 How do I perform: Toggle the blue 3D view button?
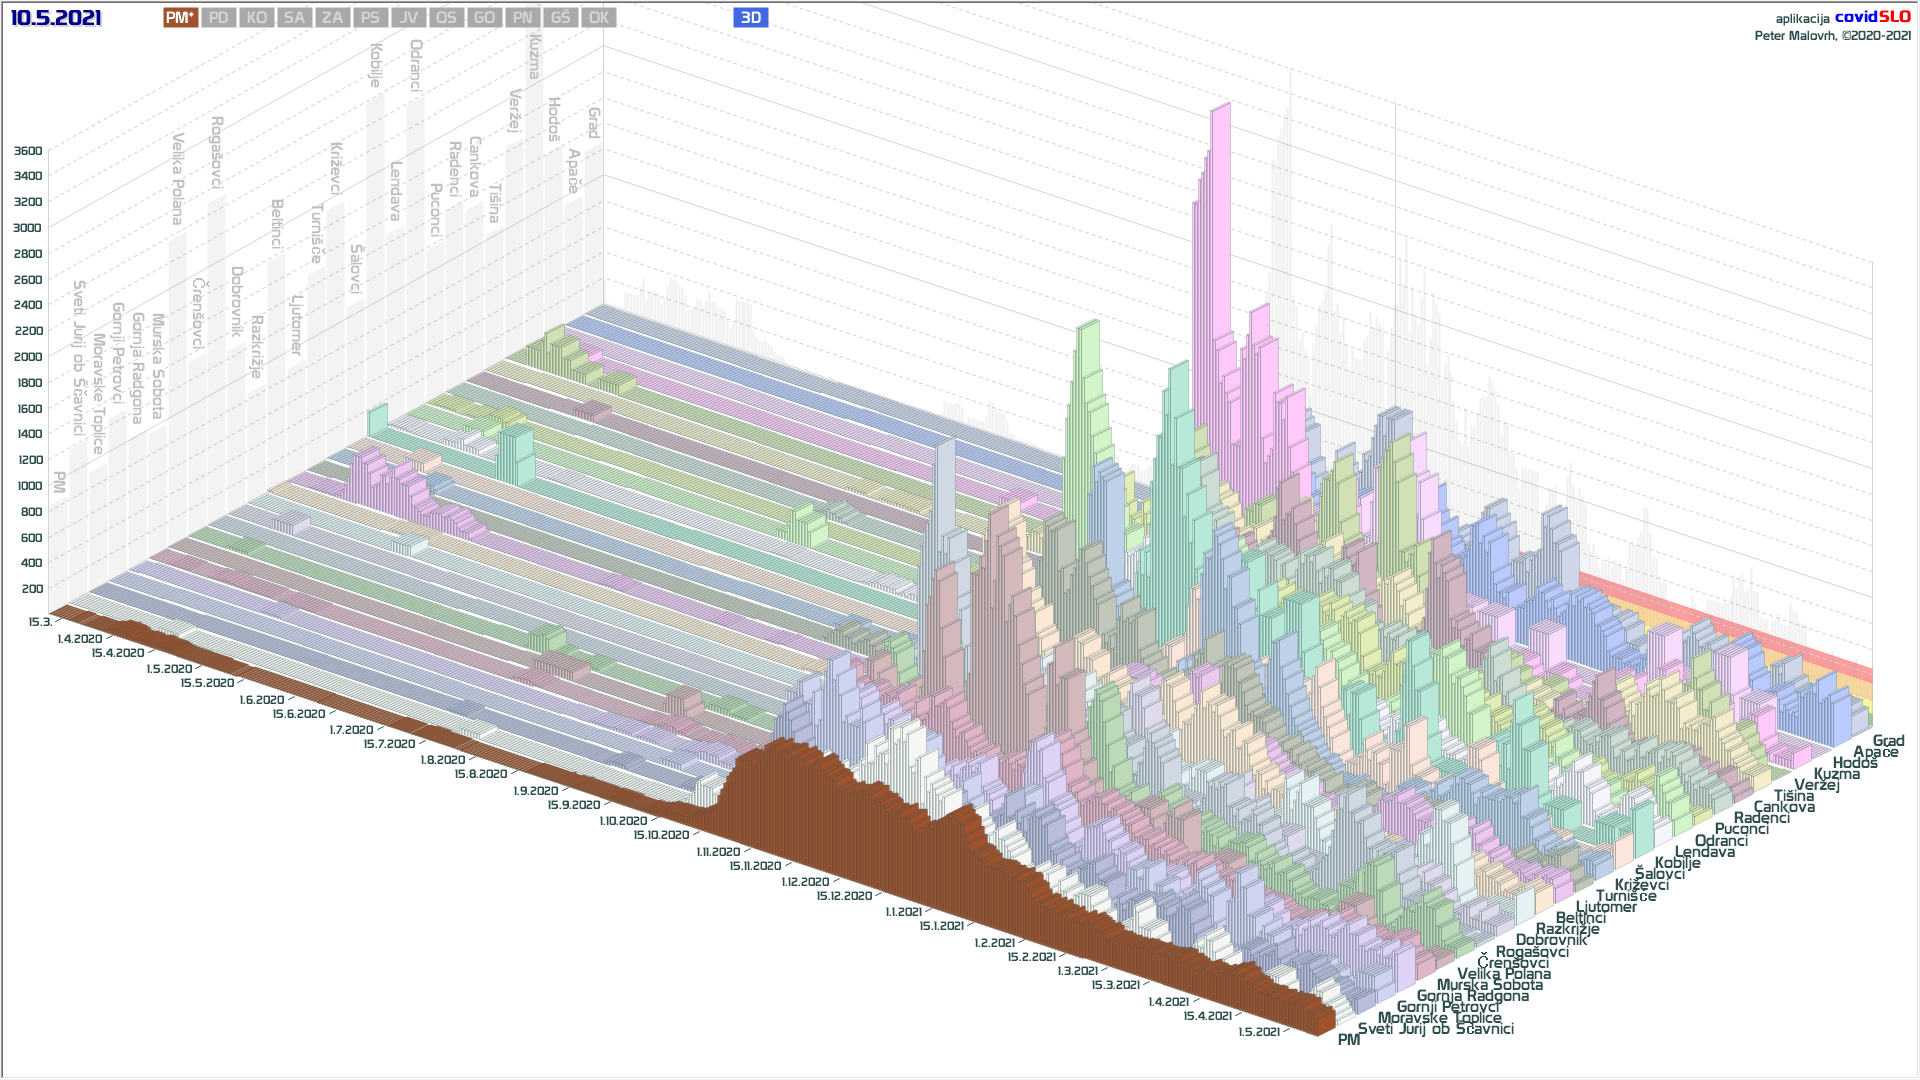750,18
